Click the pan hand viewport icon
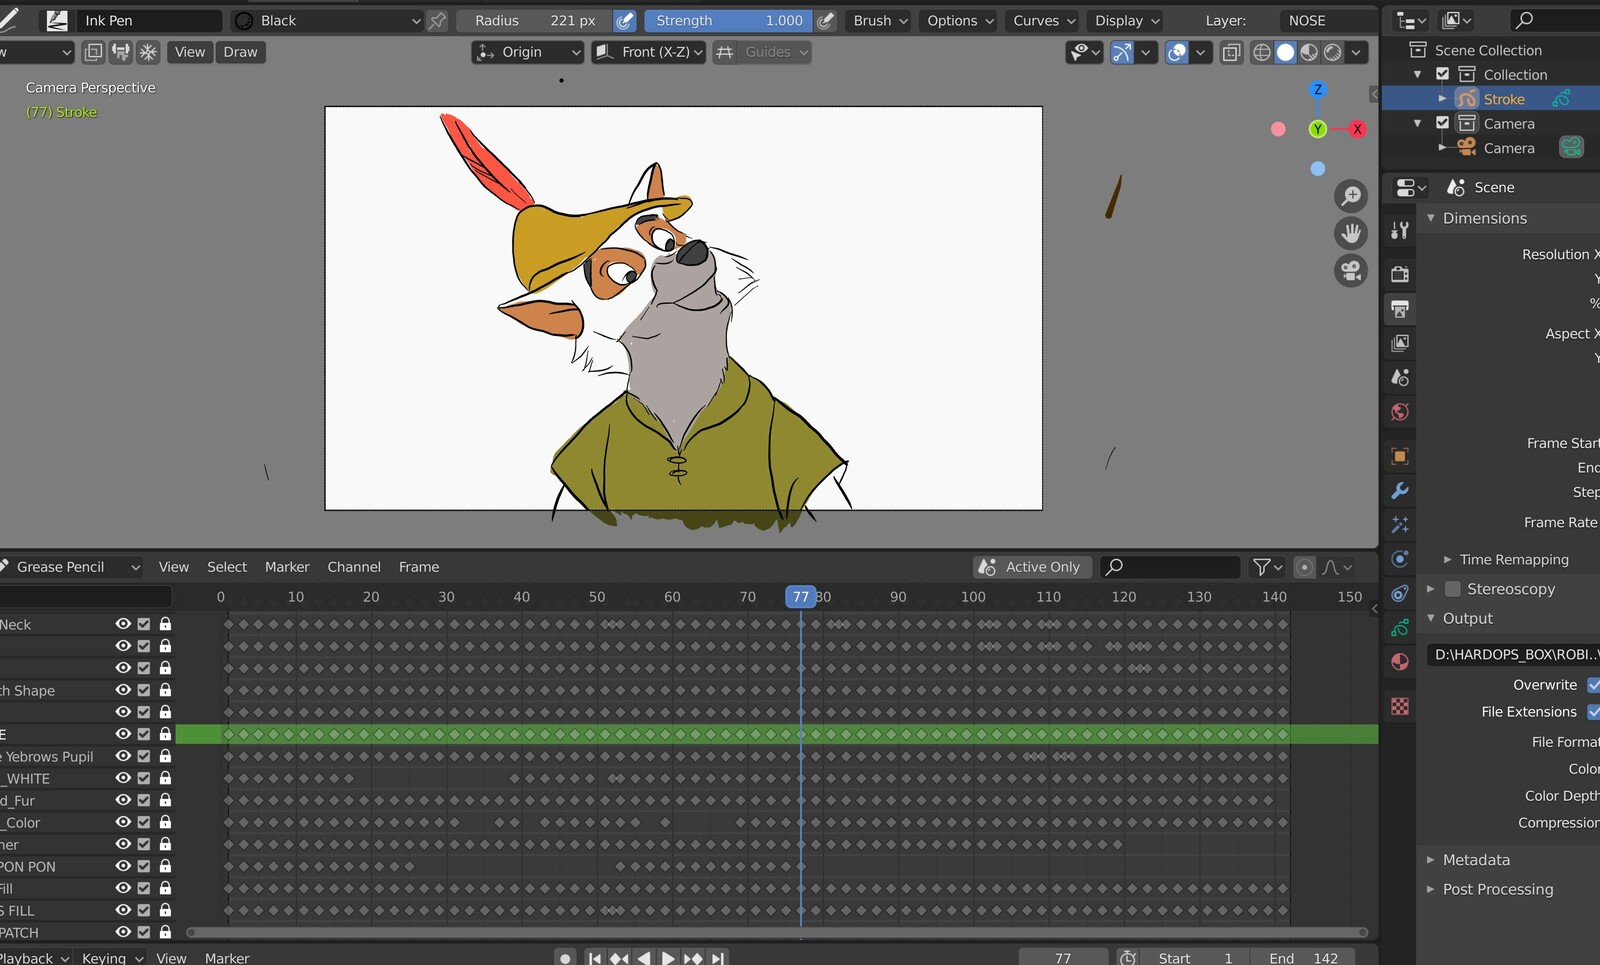 click(1351, 233)
